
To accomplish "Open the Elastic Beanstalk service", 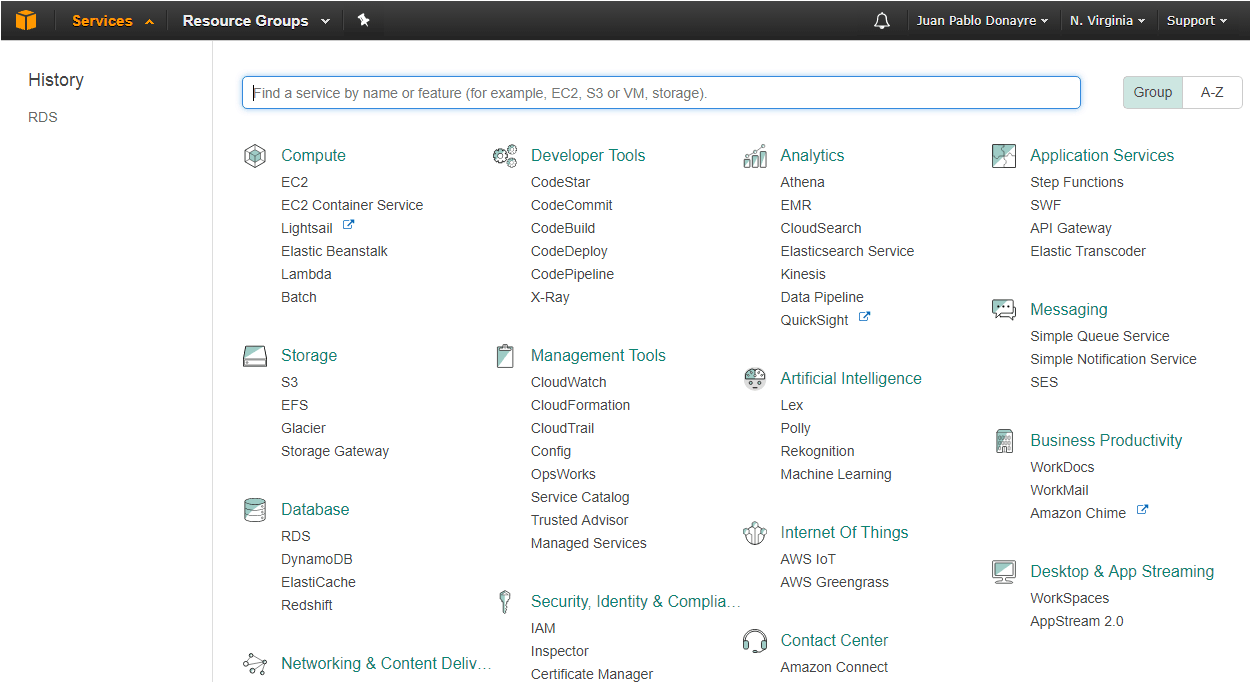I will [334, 251].
